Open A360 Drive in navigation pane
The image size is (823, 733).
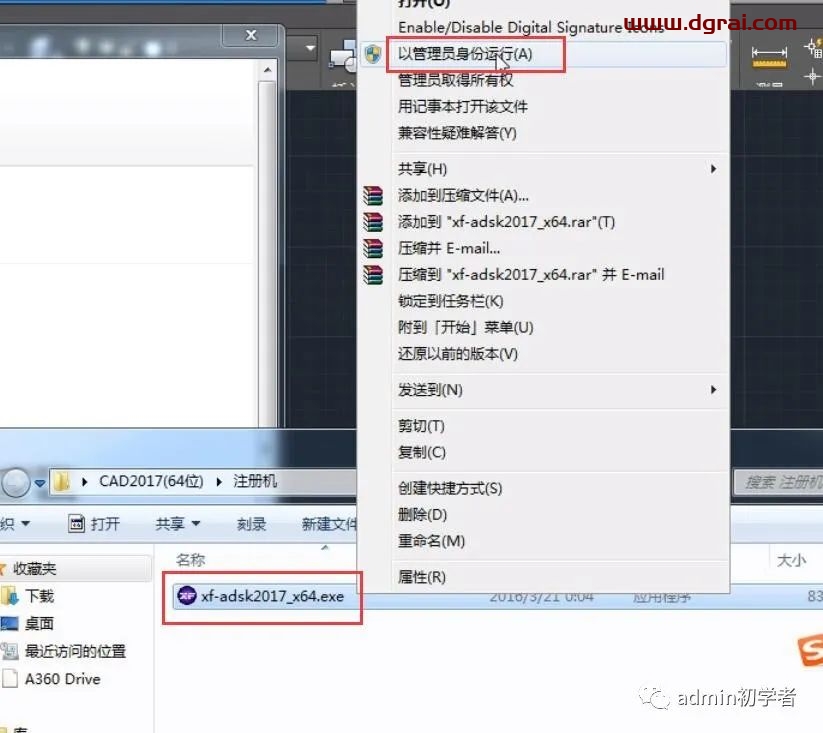pyautogui.click(x=62, y=679)
